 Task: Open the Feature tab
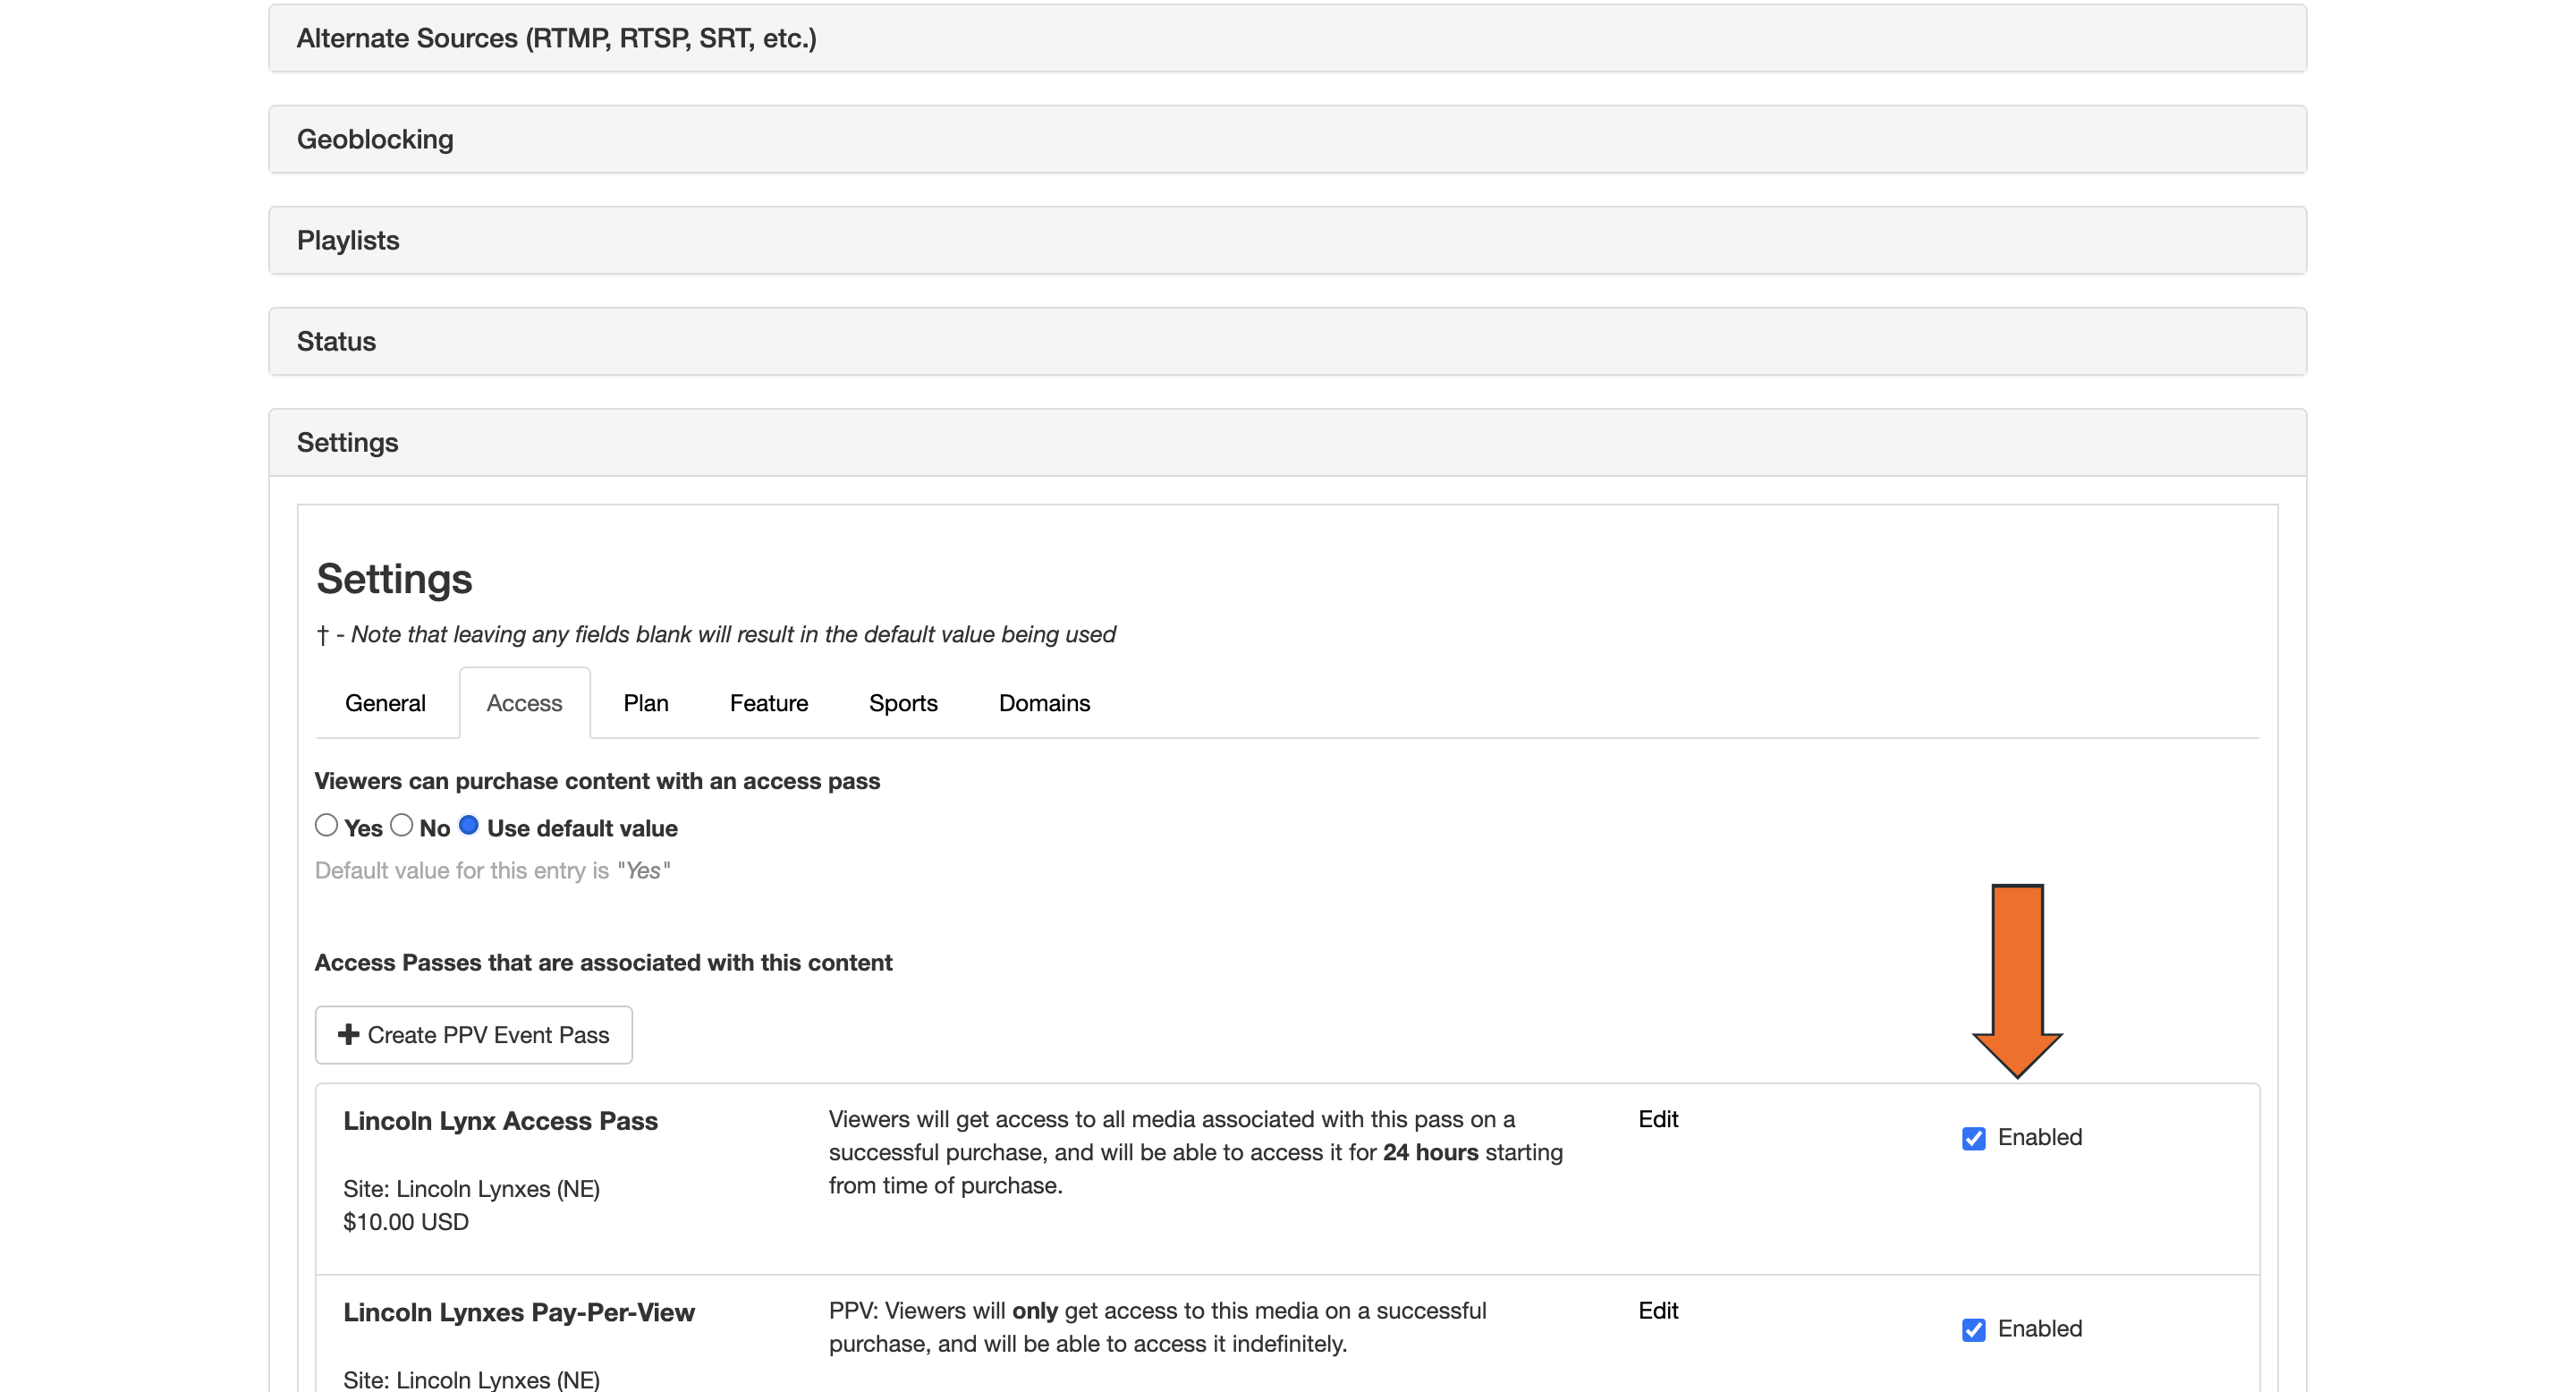(768, 703)
